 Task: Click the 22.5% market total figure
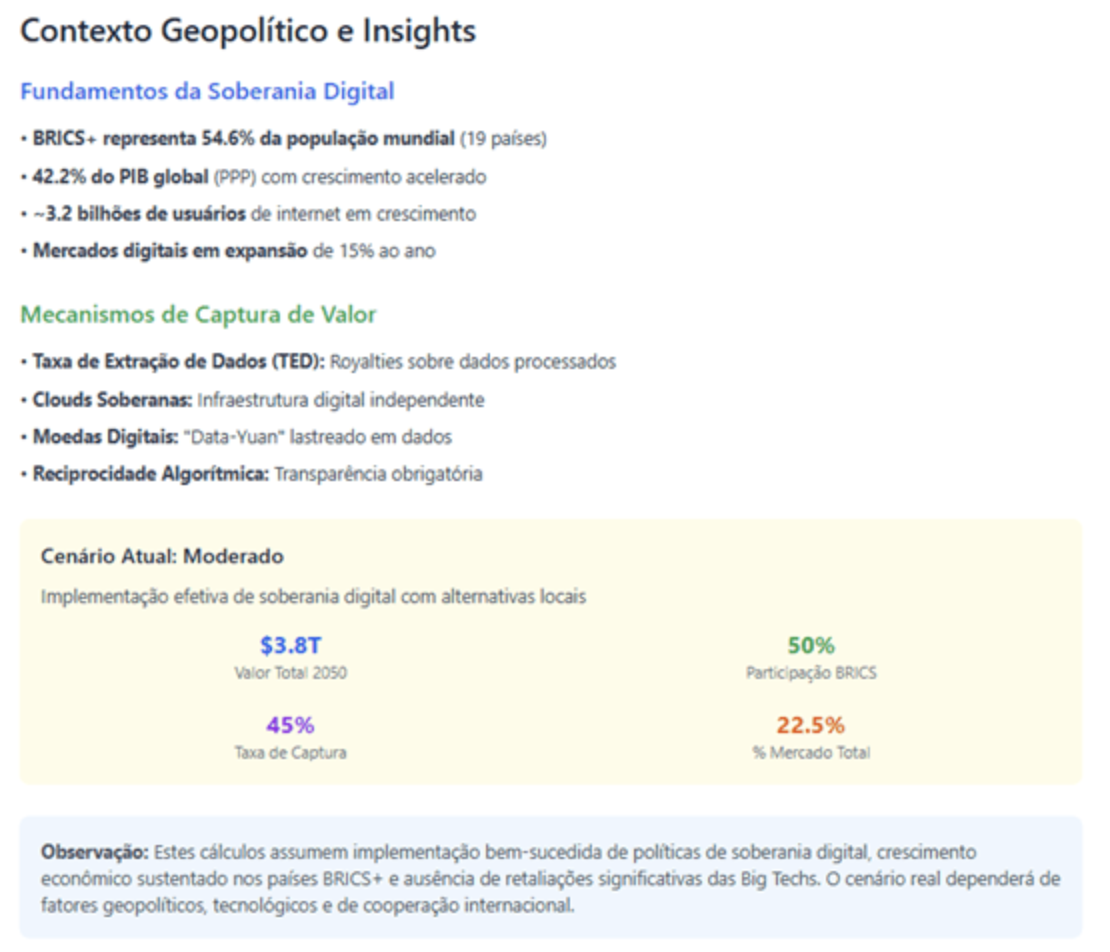(x=811, y=726)
